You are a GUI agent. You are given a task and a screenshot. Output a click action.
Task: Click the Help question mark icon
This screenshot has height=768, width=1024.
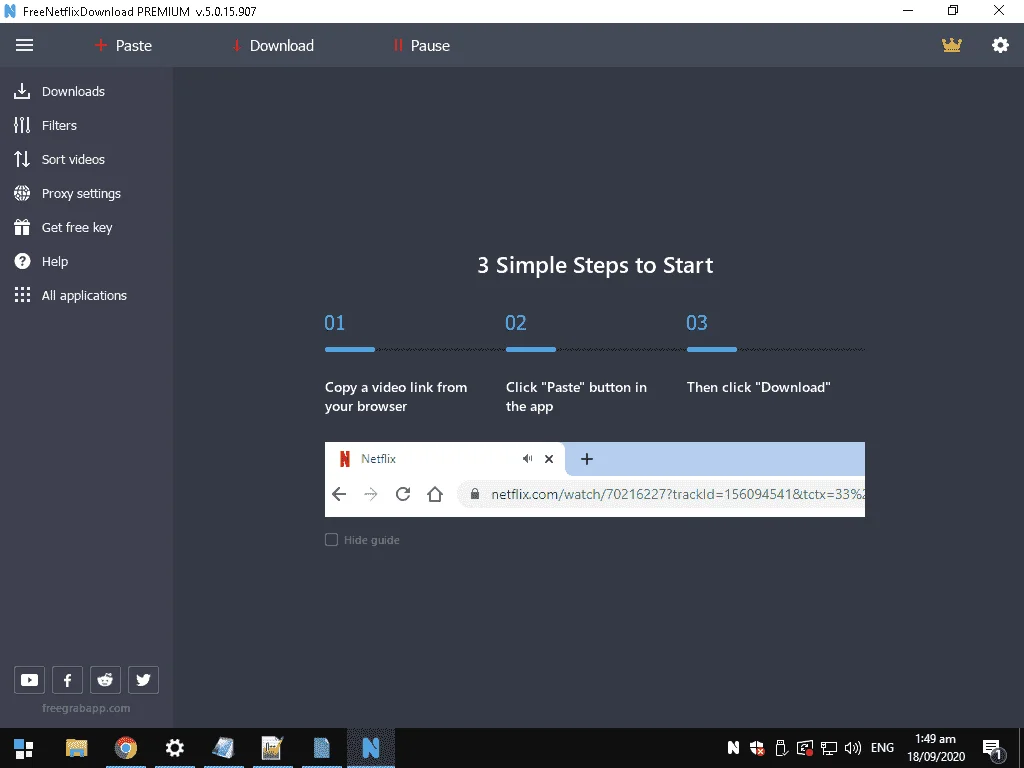[x=22, y=261]
